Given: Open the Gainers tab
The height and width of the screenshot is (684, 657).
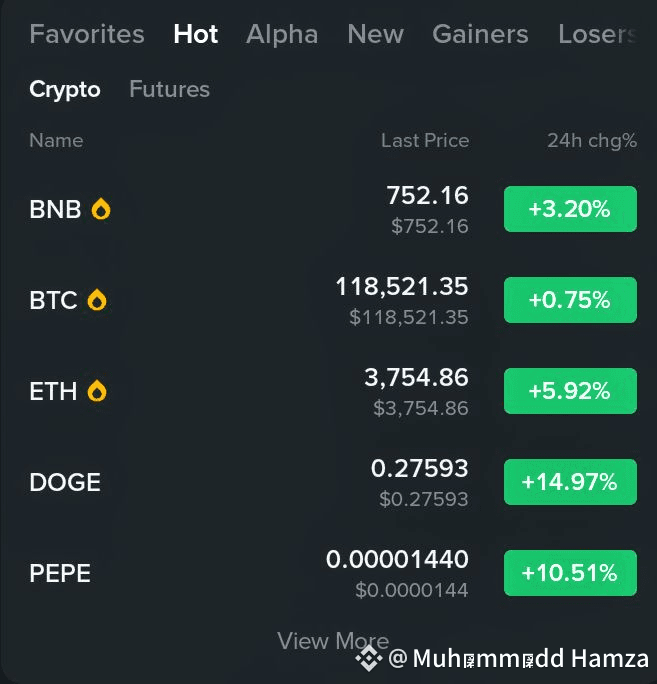Looking at the screenshot, I should [x=480, y=34].
